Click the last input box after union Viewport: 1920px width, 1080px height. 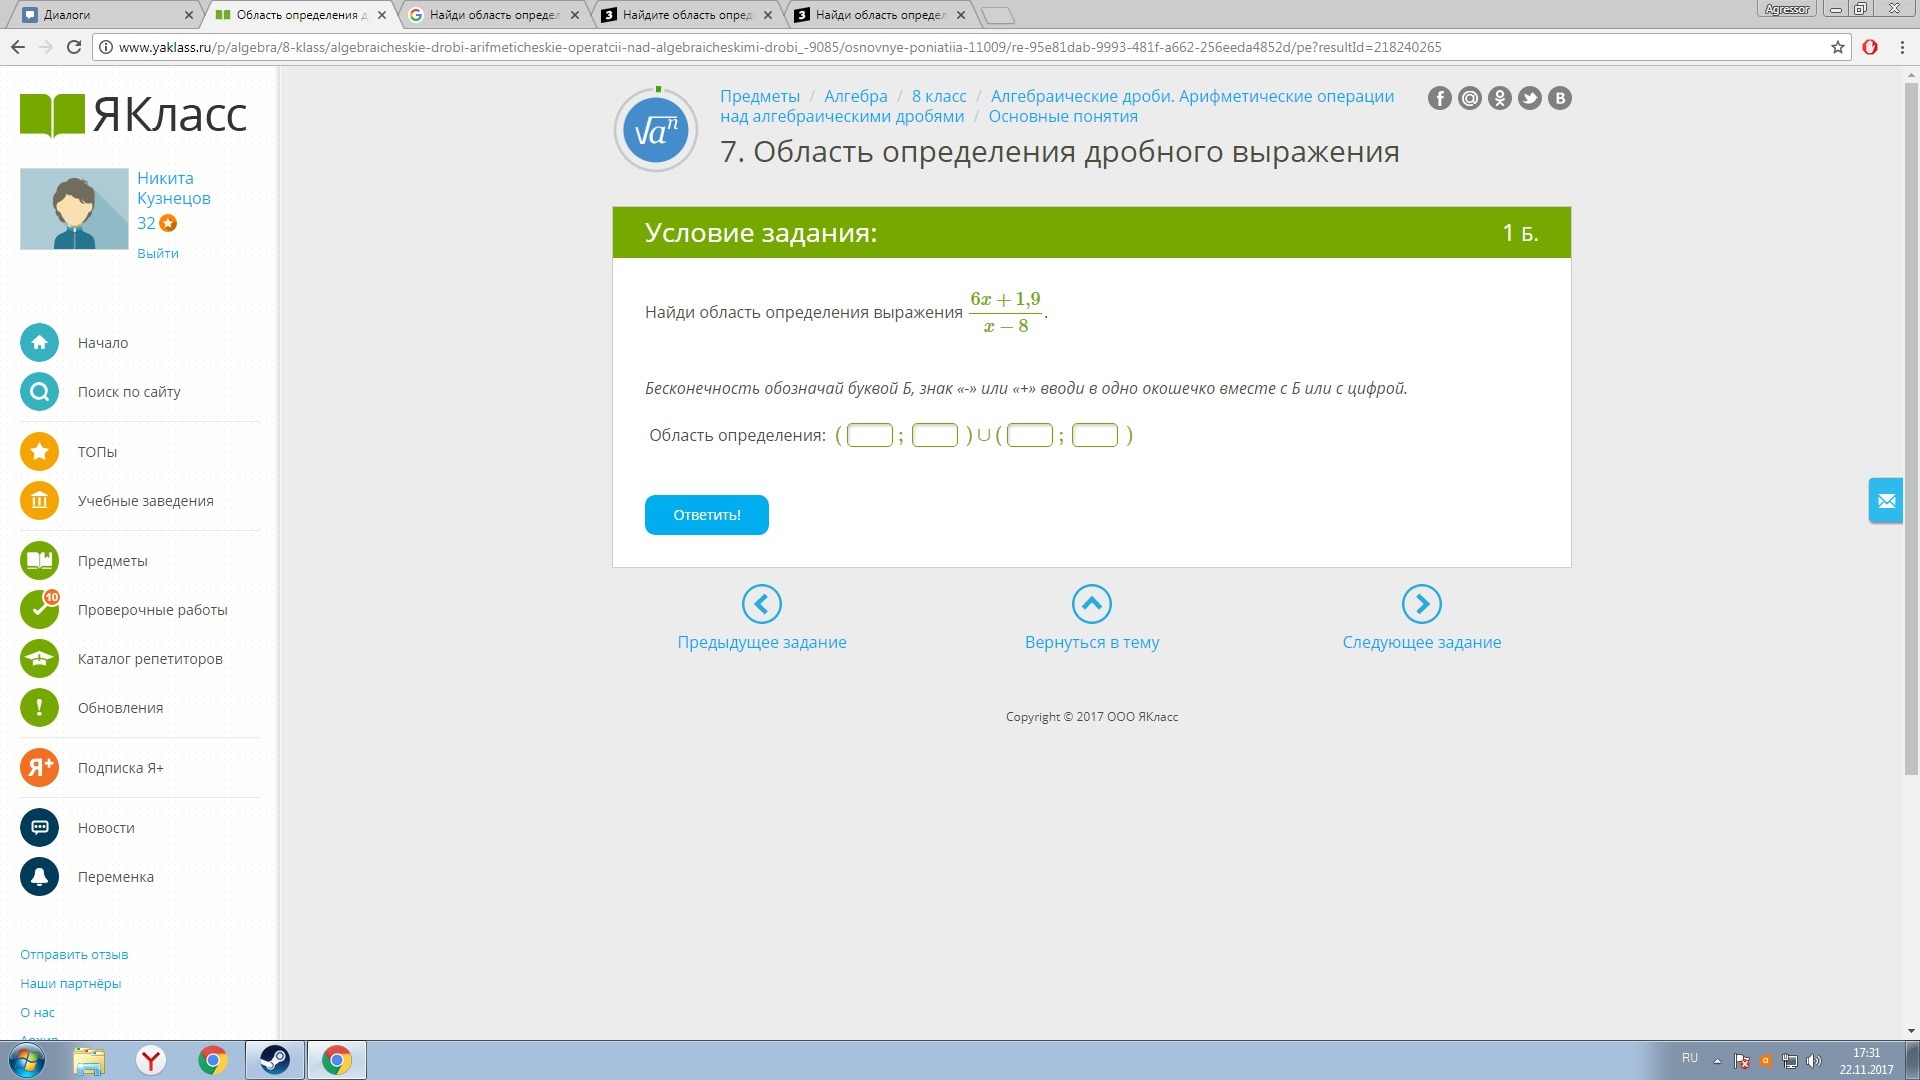coord(1094,435)
